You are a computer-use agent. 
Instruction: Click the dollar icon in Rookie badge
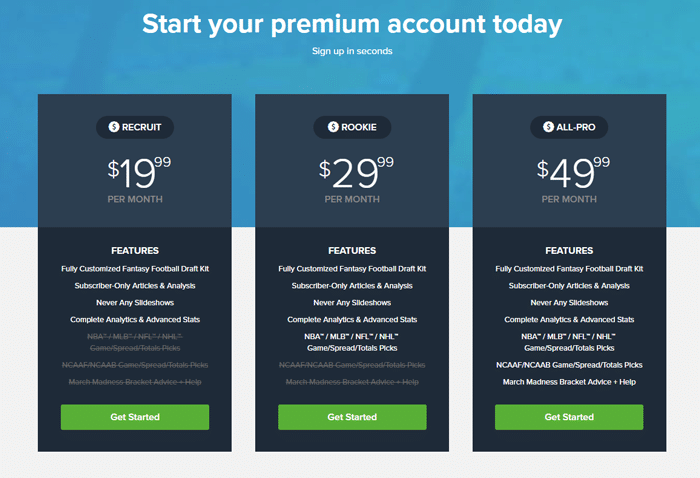click(x=333, y=127)
